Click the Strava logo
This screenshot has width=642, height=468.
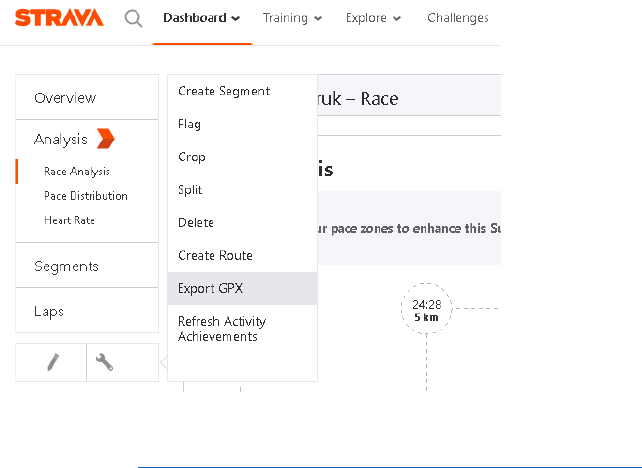pos(59,18)
